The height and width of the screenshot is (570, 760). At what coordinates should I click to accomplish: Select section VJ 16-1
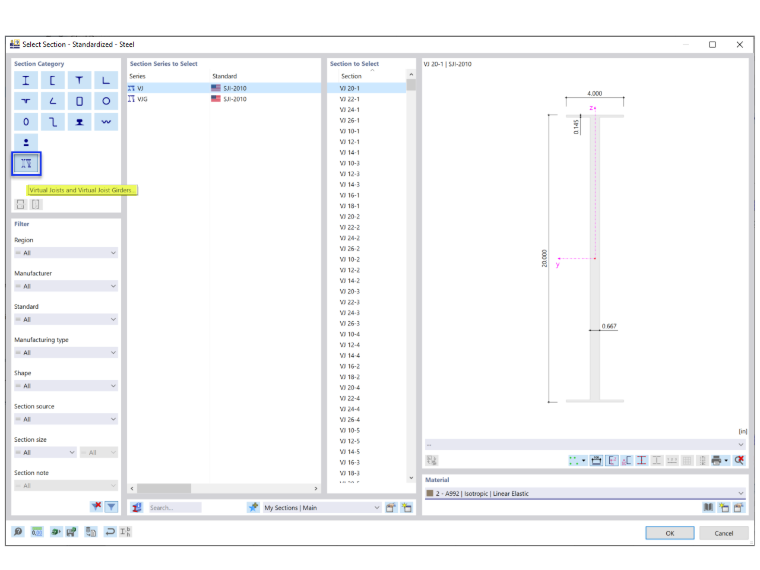349,195
